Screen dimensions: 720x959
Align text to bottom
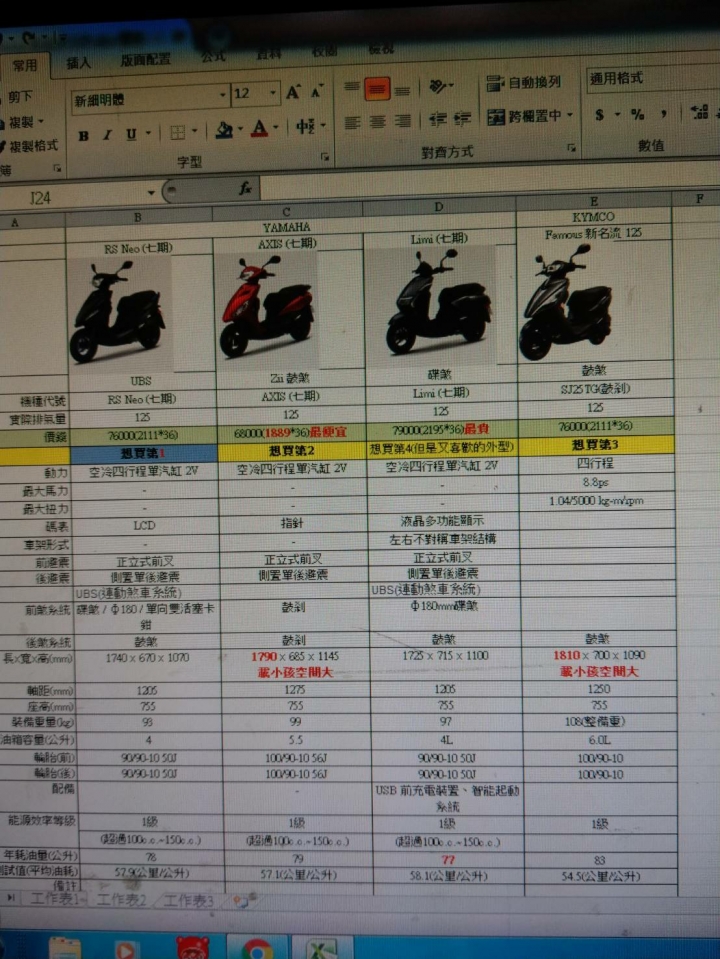pos(402,91)
